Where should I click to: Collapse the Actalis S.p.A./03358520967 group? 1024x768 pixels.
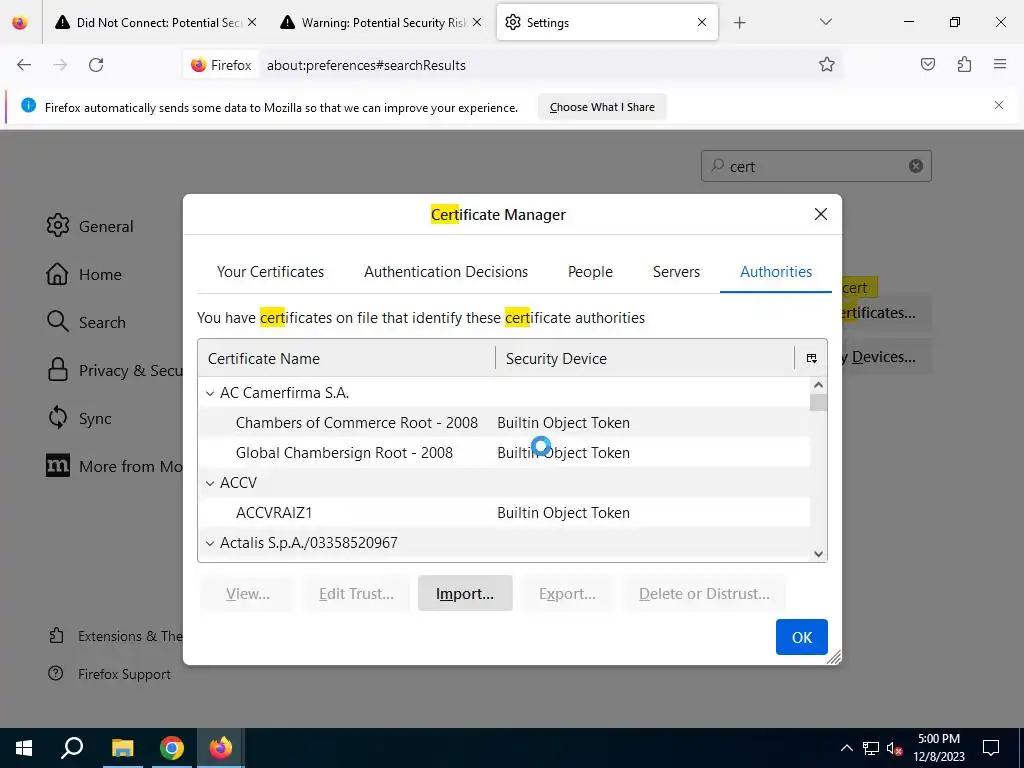[210, 543]
